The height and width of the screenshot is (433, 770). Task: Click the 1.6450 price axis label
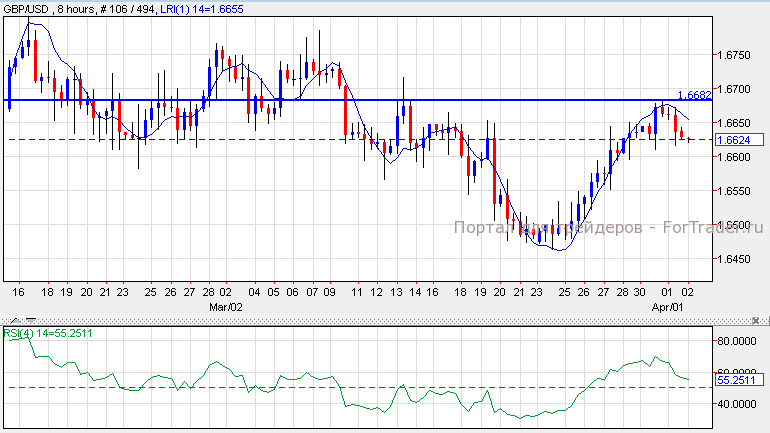(x=735, y=260)
